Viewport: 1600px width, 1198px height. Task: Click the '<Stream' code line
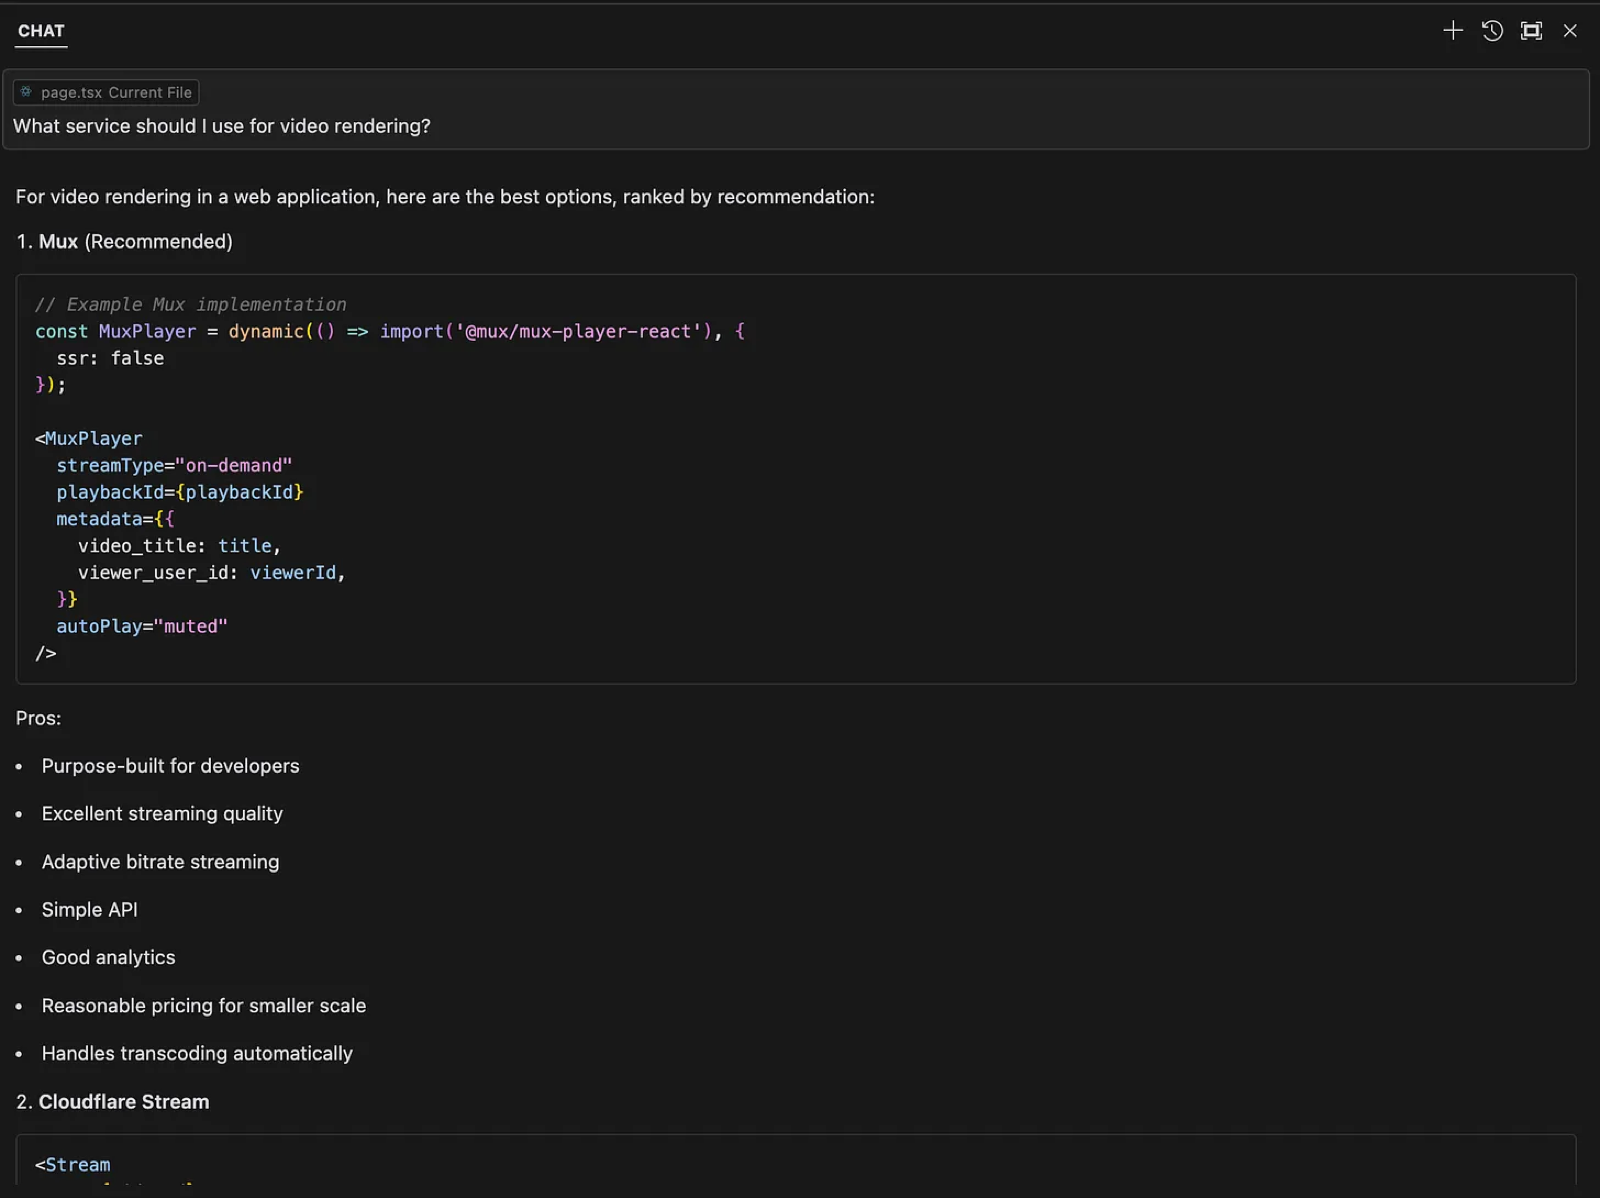(x=73, y=1165)
